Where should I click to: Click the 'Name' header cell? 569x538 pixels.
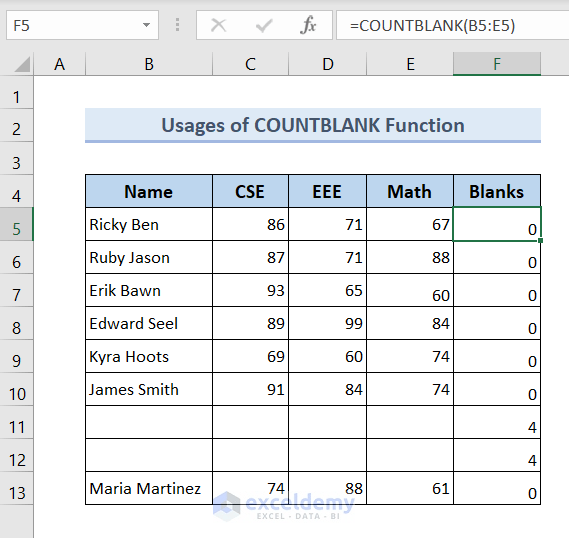click(x=149, y=191)
